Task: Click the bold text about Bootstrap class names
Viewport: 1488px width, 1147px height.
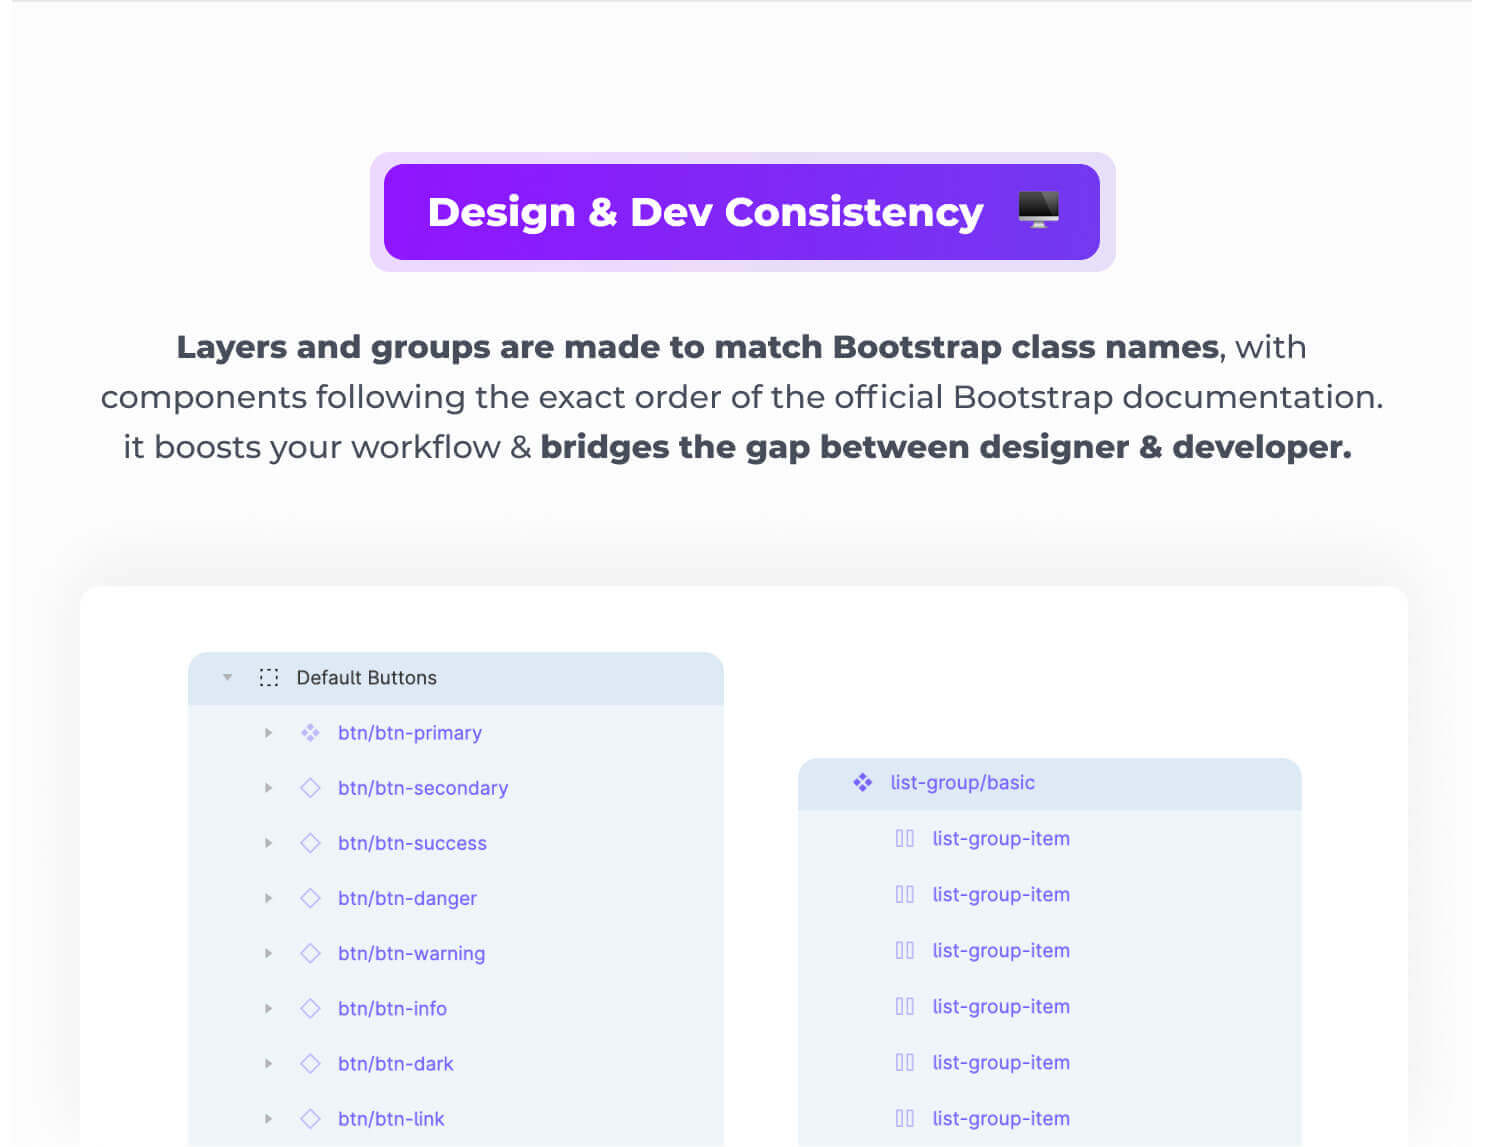Action: tap(698, 347)
